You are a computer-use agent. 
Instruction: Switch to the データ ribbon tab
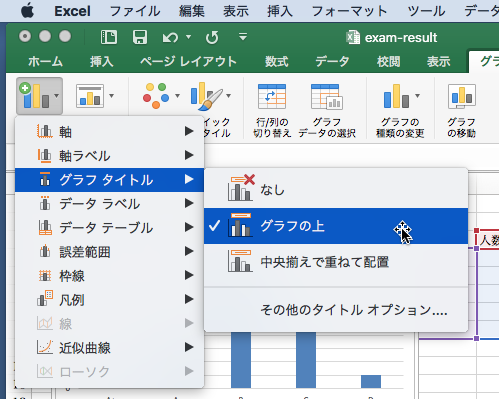click(332, 62)
